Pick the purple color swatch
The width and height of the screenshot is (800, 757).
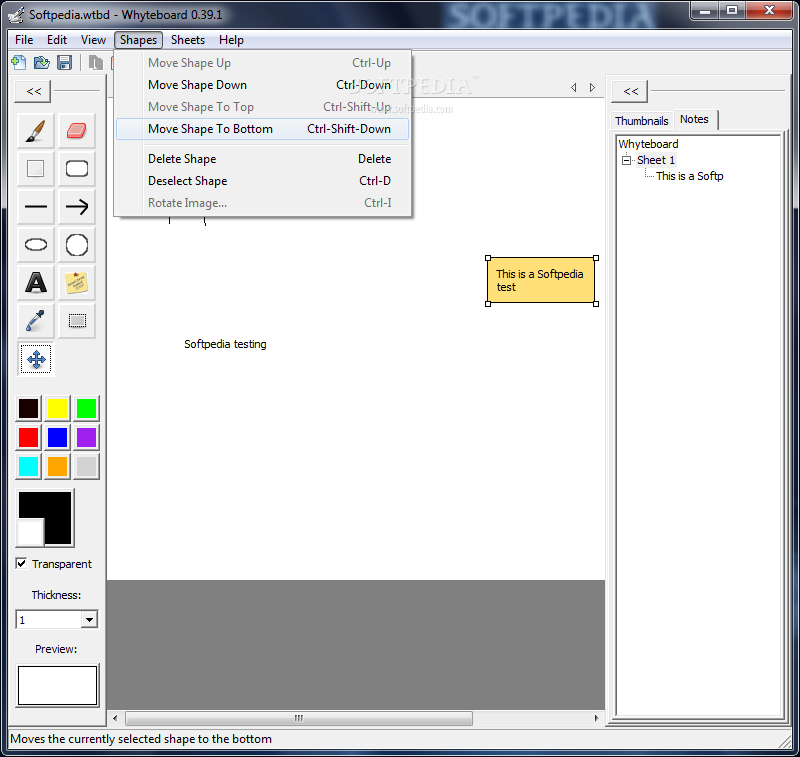86,437
